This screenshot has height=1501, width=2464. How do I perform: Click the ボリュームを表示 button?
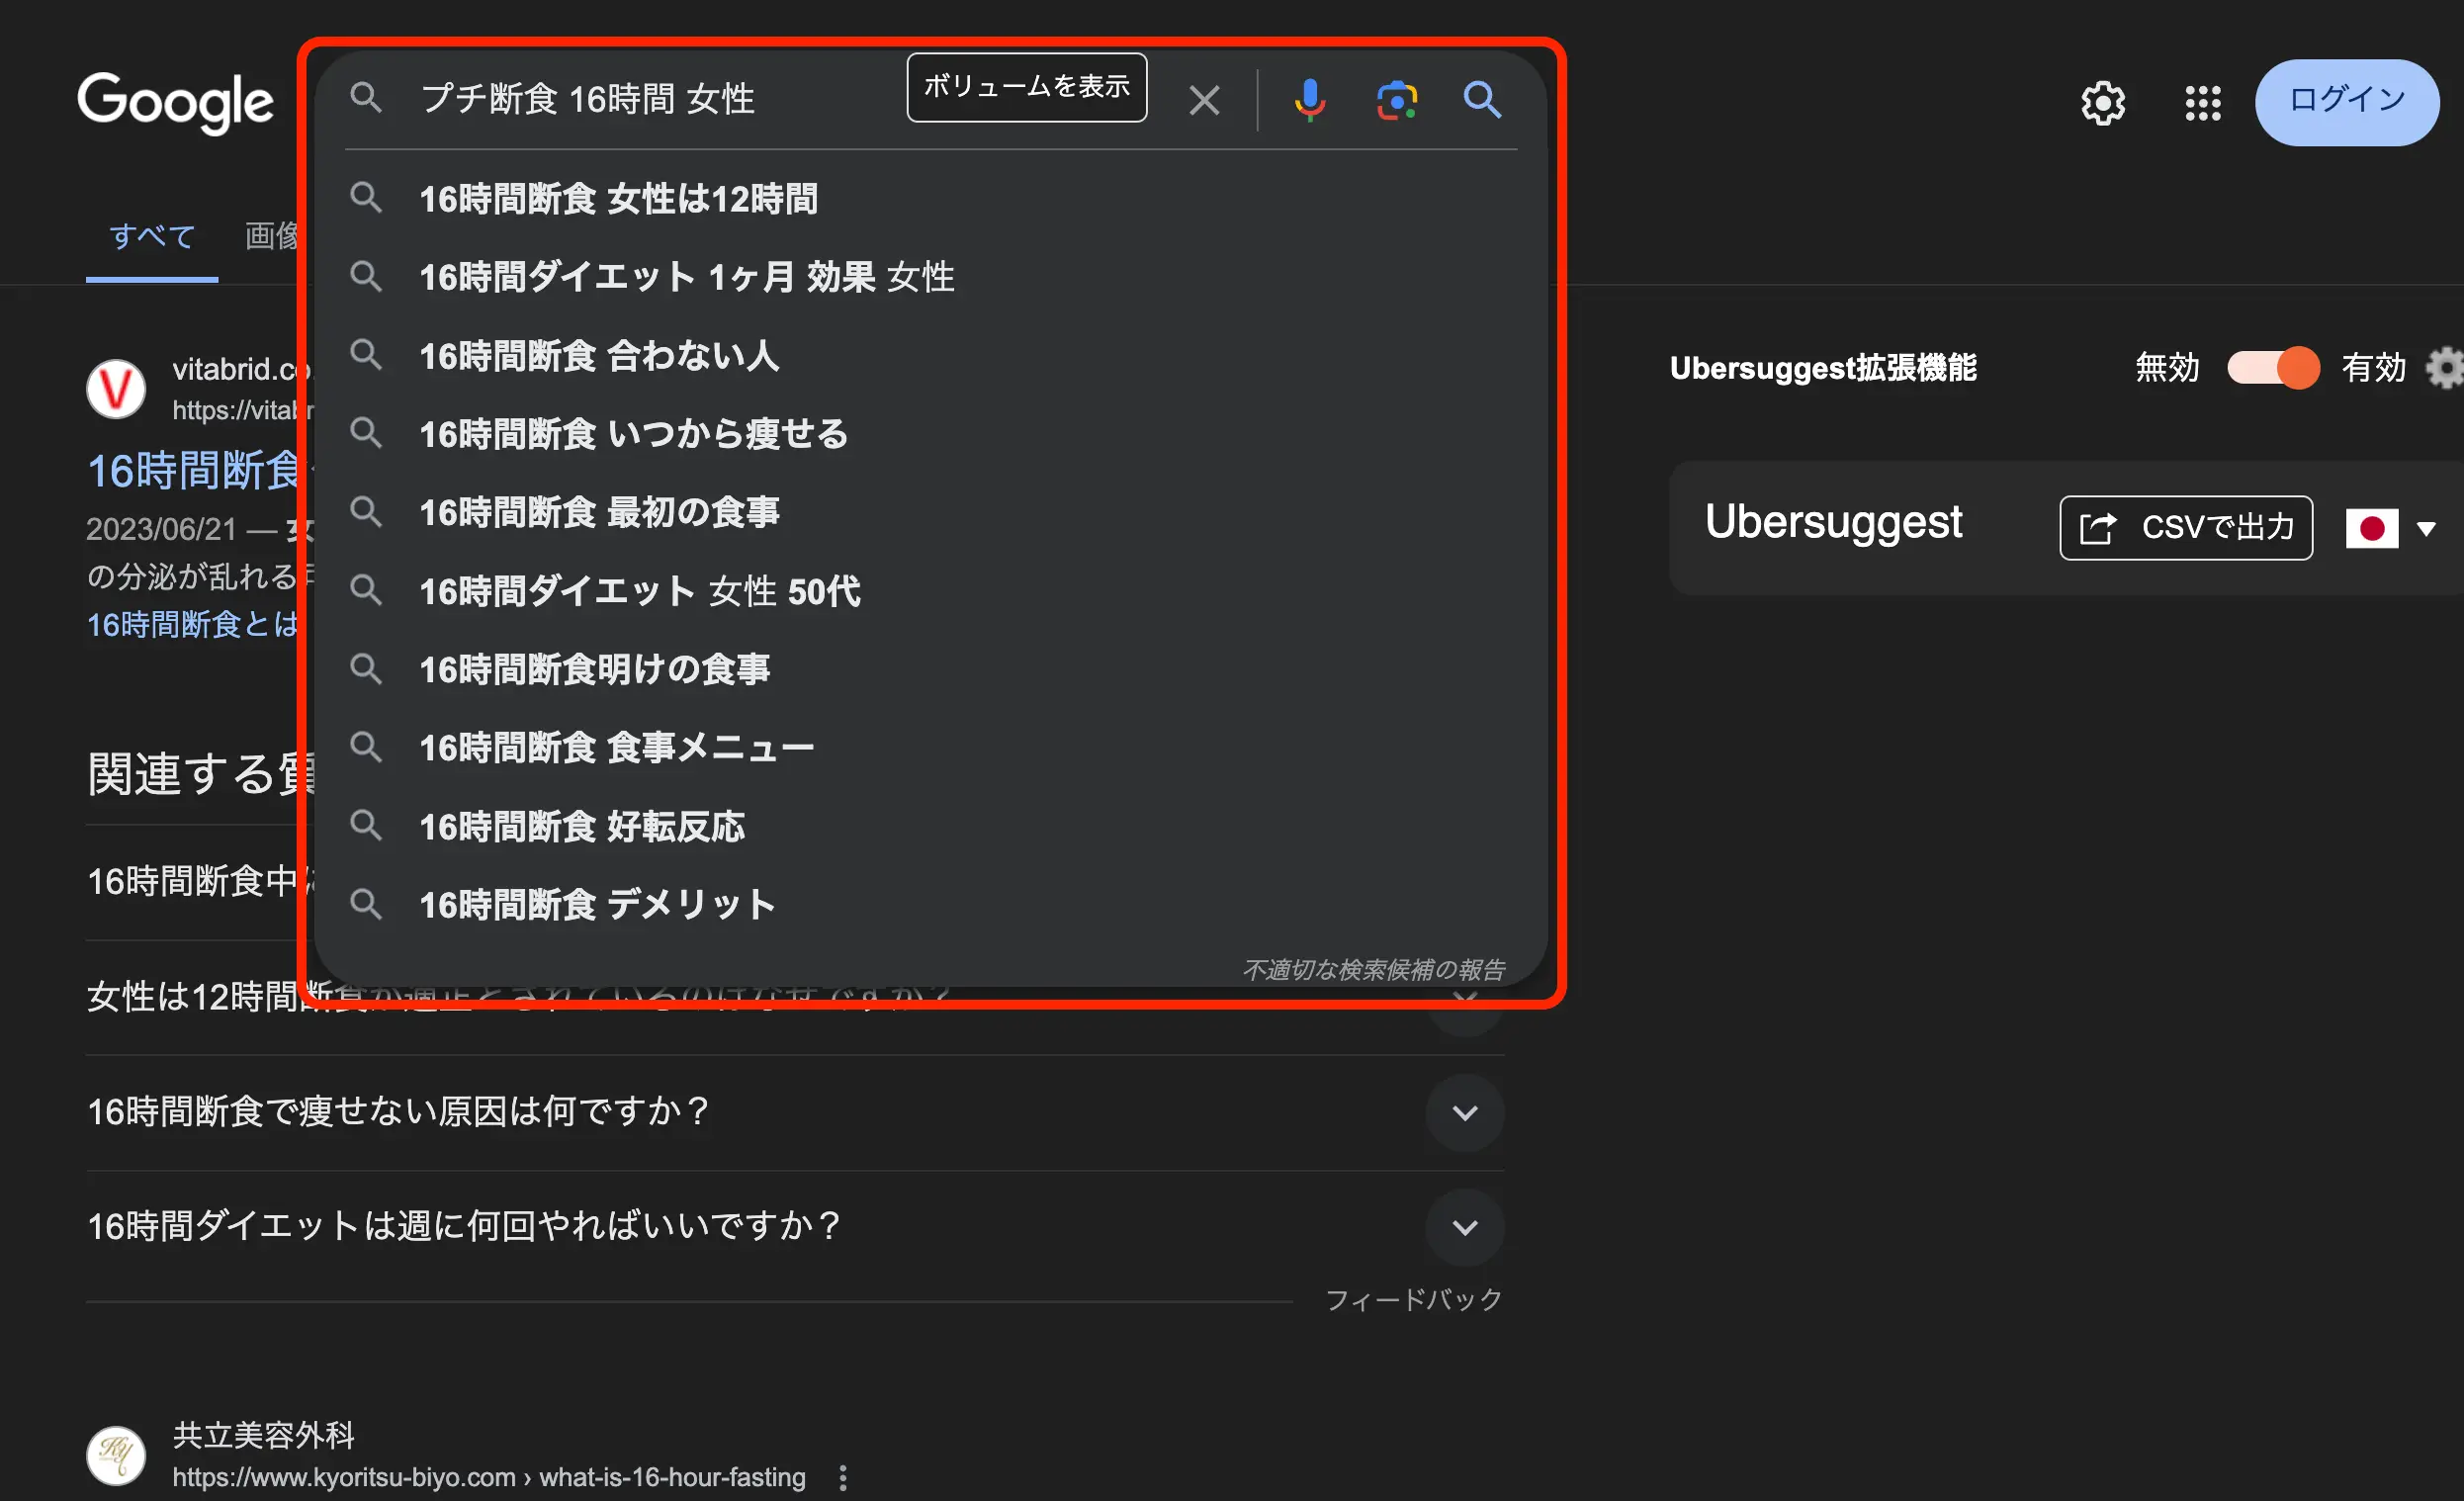1026,87
